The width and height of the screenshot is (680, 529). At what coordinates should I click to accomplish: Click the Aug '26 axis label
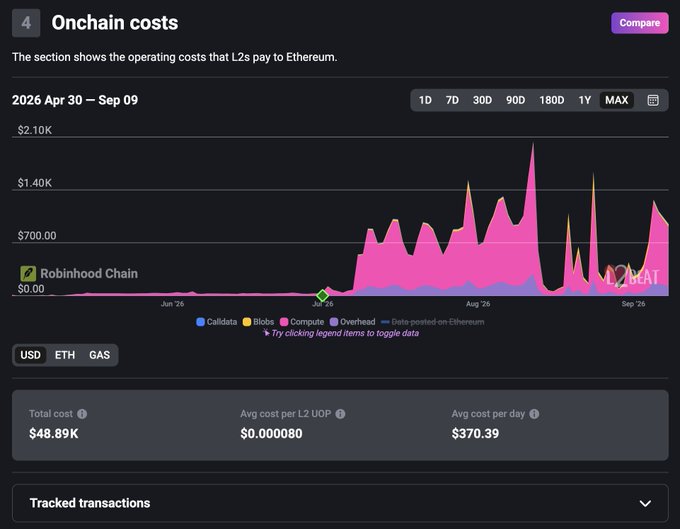(478, 304)
